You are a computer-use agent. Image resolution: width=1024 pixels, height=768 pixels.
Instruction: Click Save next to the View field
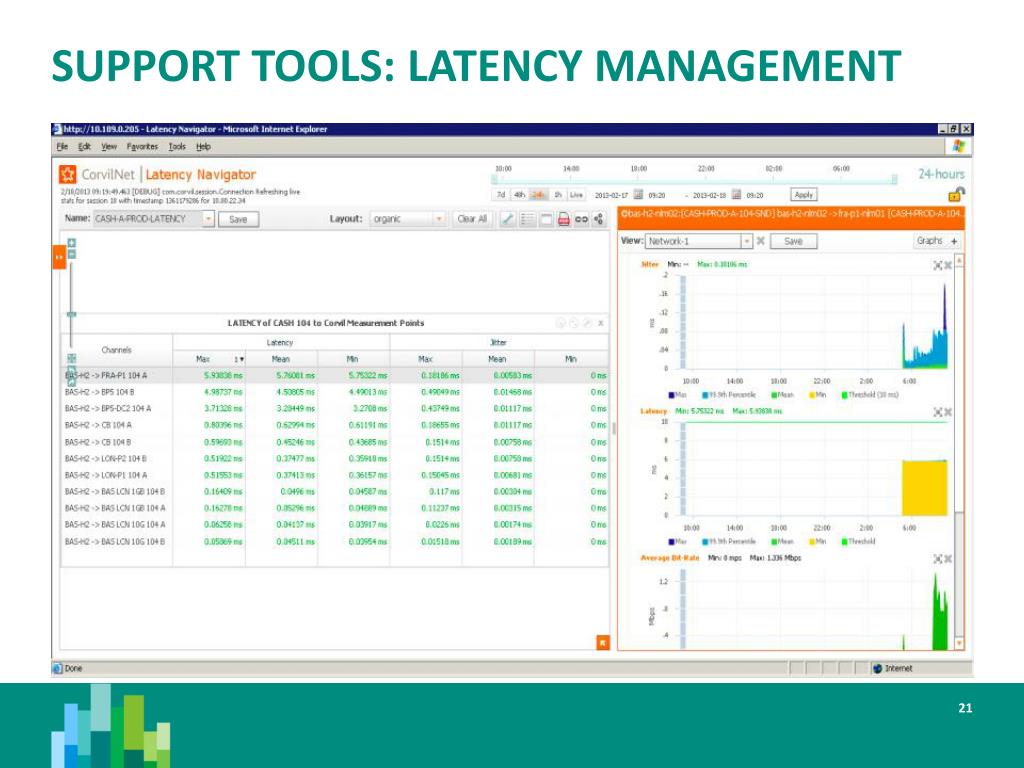pyautogui.click(x=793, y=241)
